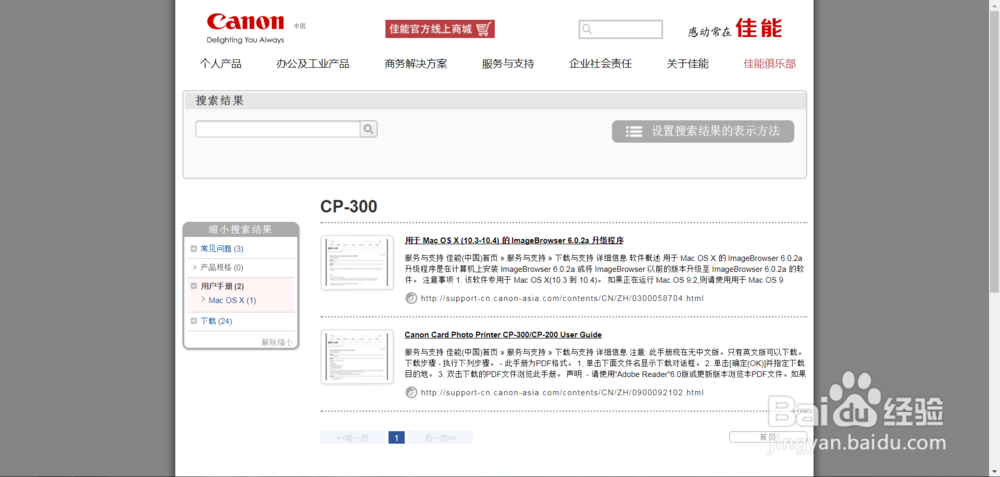The height and width of the screenshot is (477, 1000).
Task: Click thumbnail of ImageBrowser 6.0.2a result
Action: coord(357,263)
